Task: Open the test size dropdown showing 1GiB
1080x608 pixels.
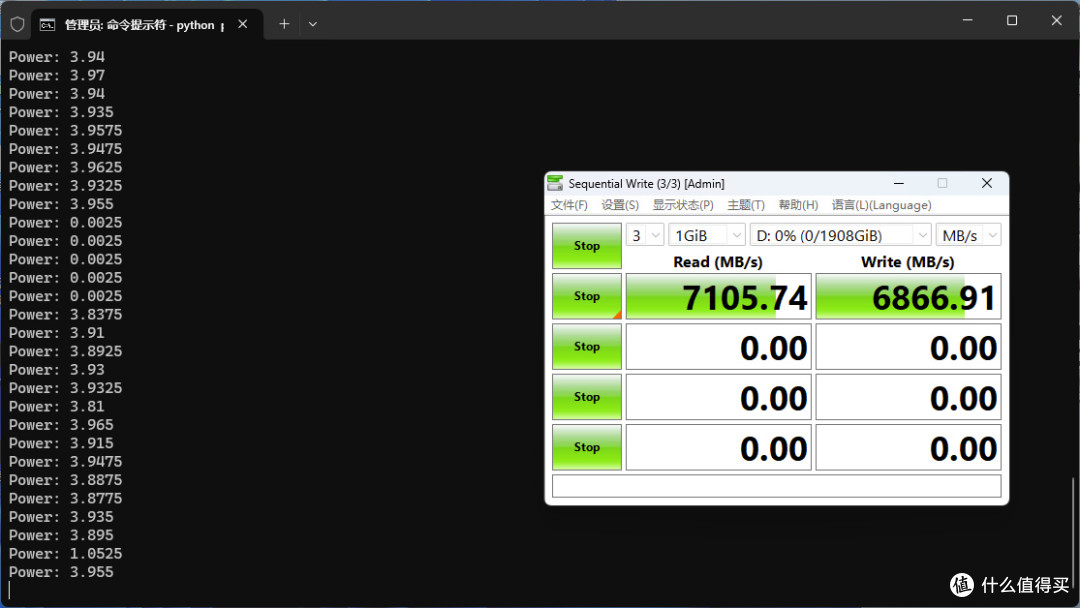Action: (707, 235)
